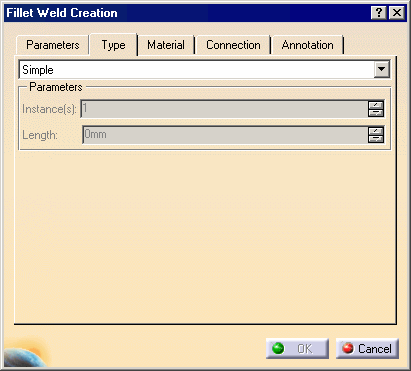Expand the Simple weld type dropdown

382,70
